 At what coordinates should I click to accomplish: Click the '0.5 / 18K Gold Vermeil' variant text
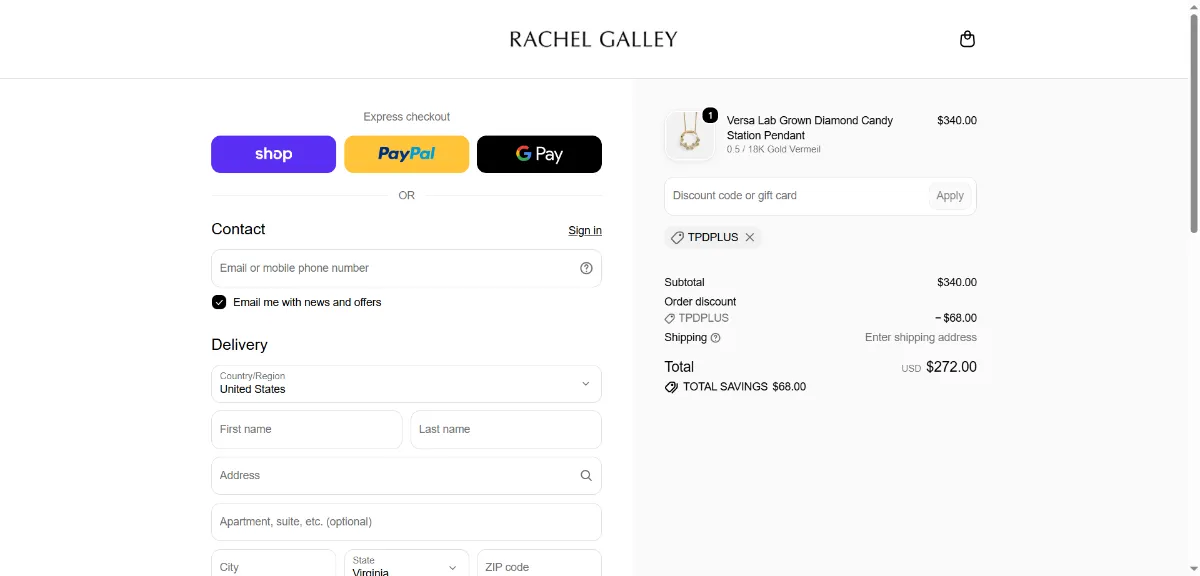click(x=774, y=150)
